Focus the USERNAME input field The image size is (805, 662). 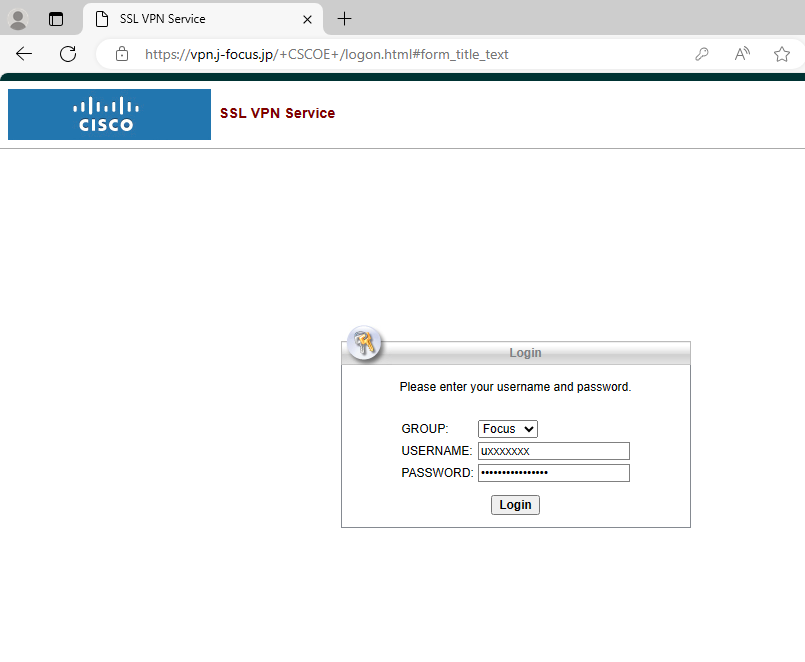pyautogui.click(x=553, y=451)
